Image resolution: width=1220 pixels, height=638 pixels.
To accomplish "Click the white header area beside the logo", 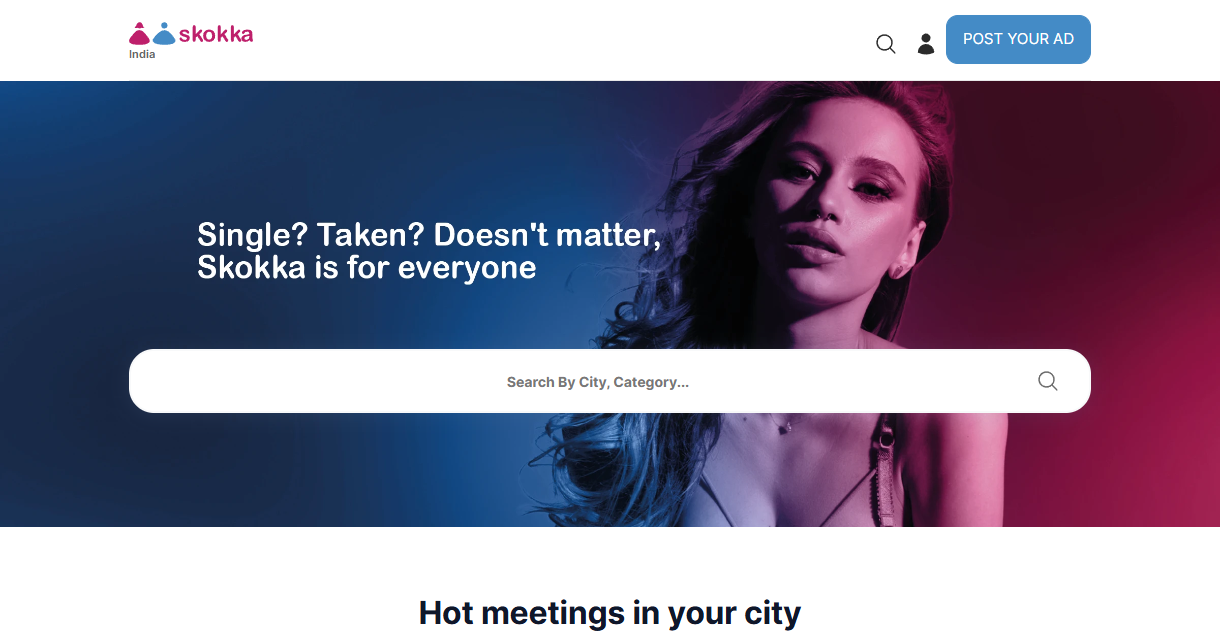I will click(x=560, y=40).
